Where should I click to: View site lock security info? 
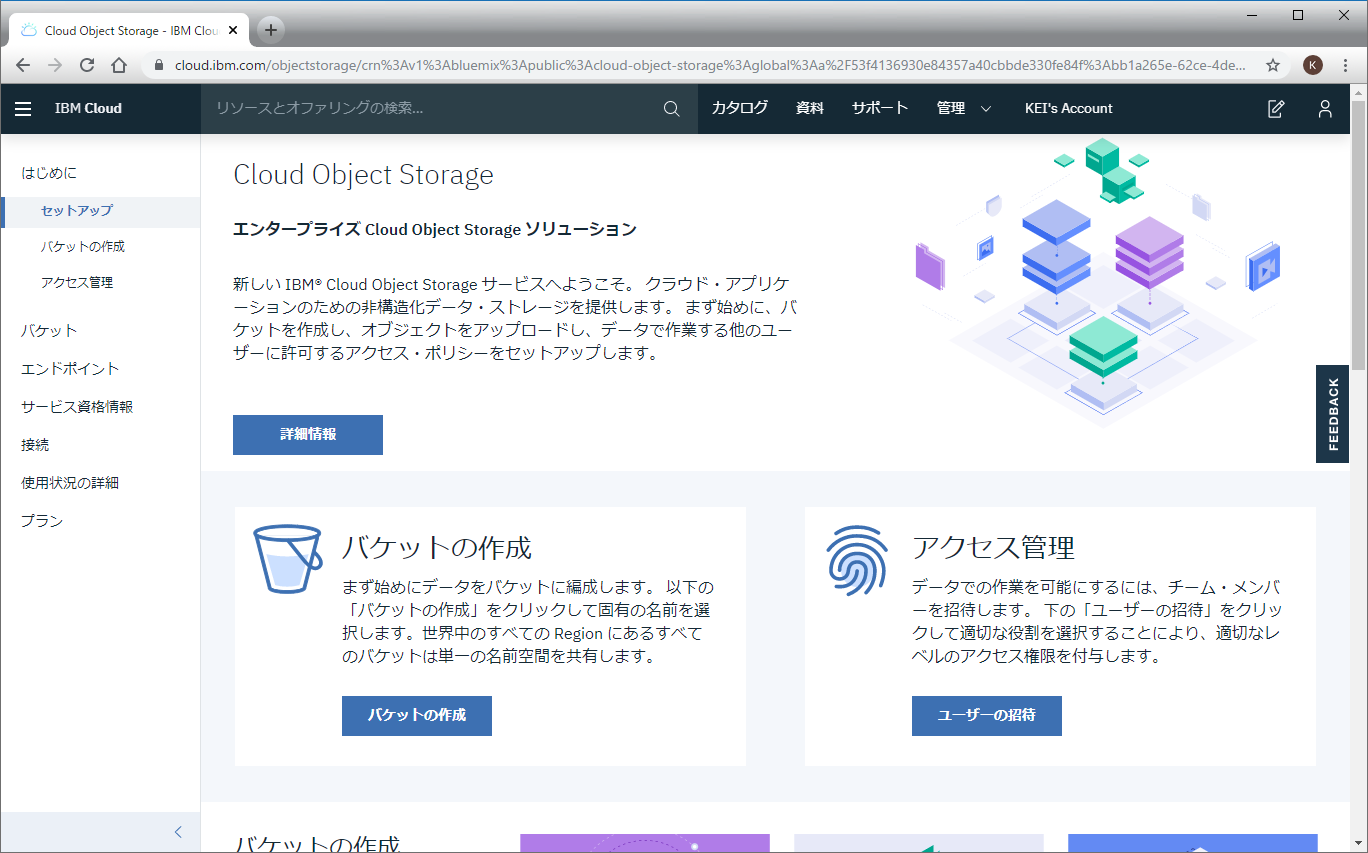pyautogui.click(x=158, y=65)
